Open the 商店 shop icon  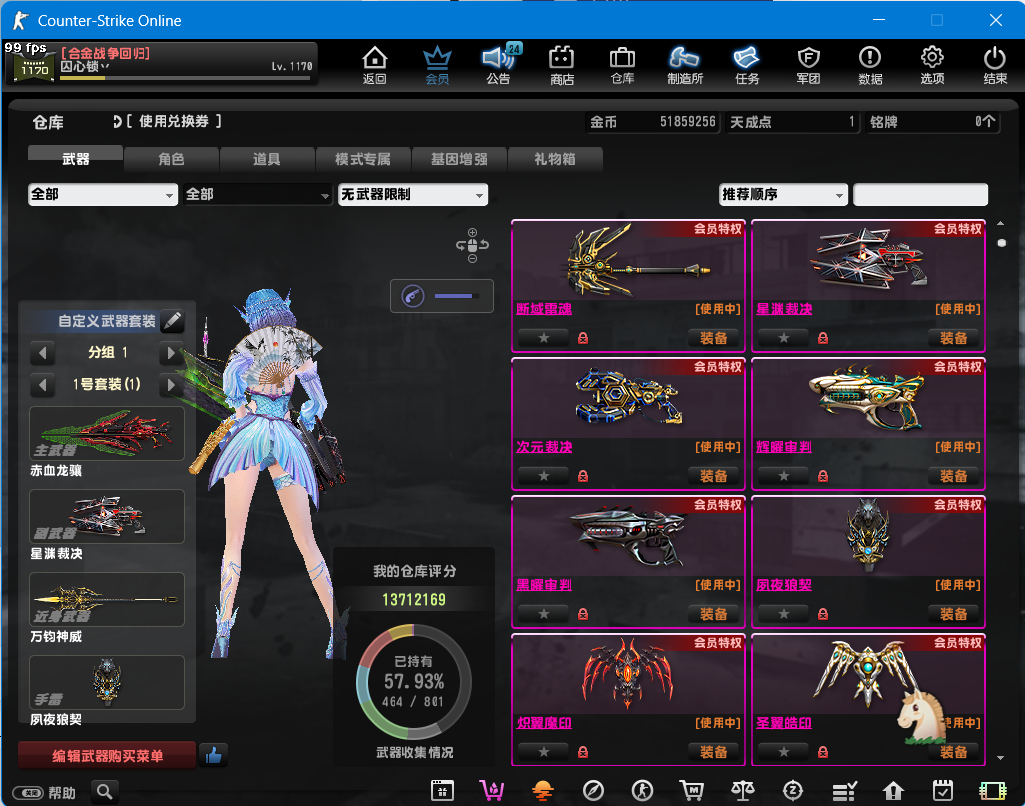pyautogui.click(x=561, y=64)
